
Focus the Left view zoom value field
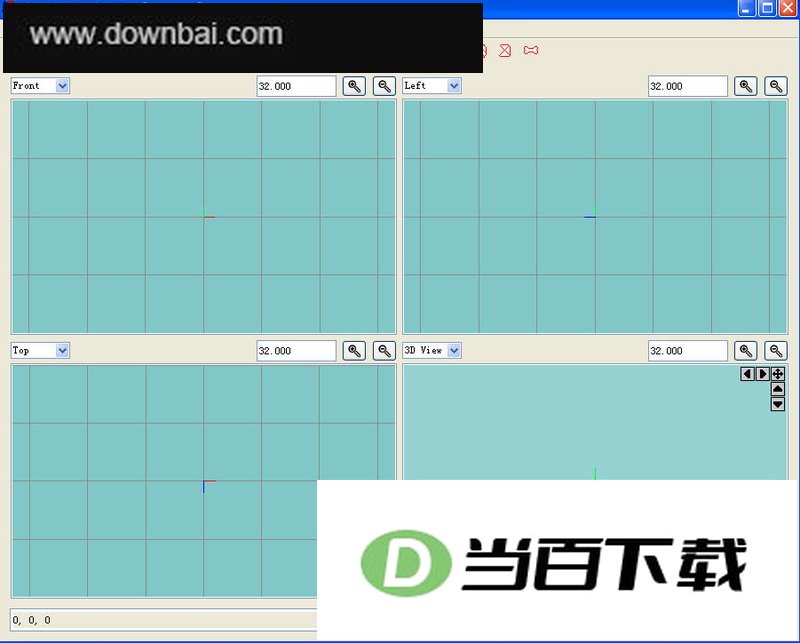688,86
